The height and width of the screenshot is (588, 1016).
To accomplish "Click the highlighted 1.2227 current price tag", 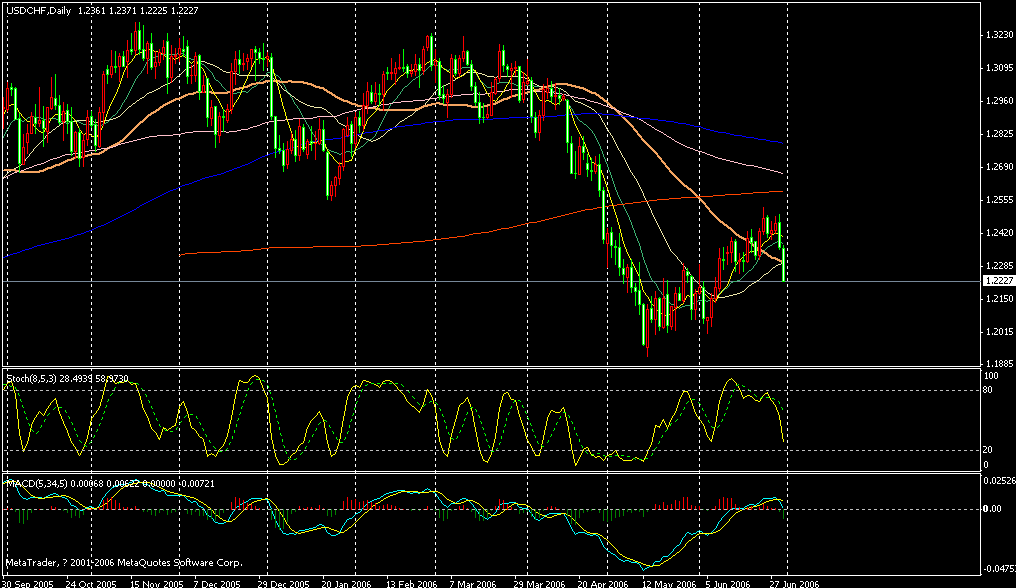I will click(x=999, y=281).
